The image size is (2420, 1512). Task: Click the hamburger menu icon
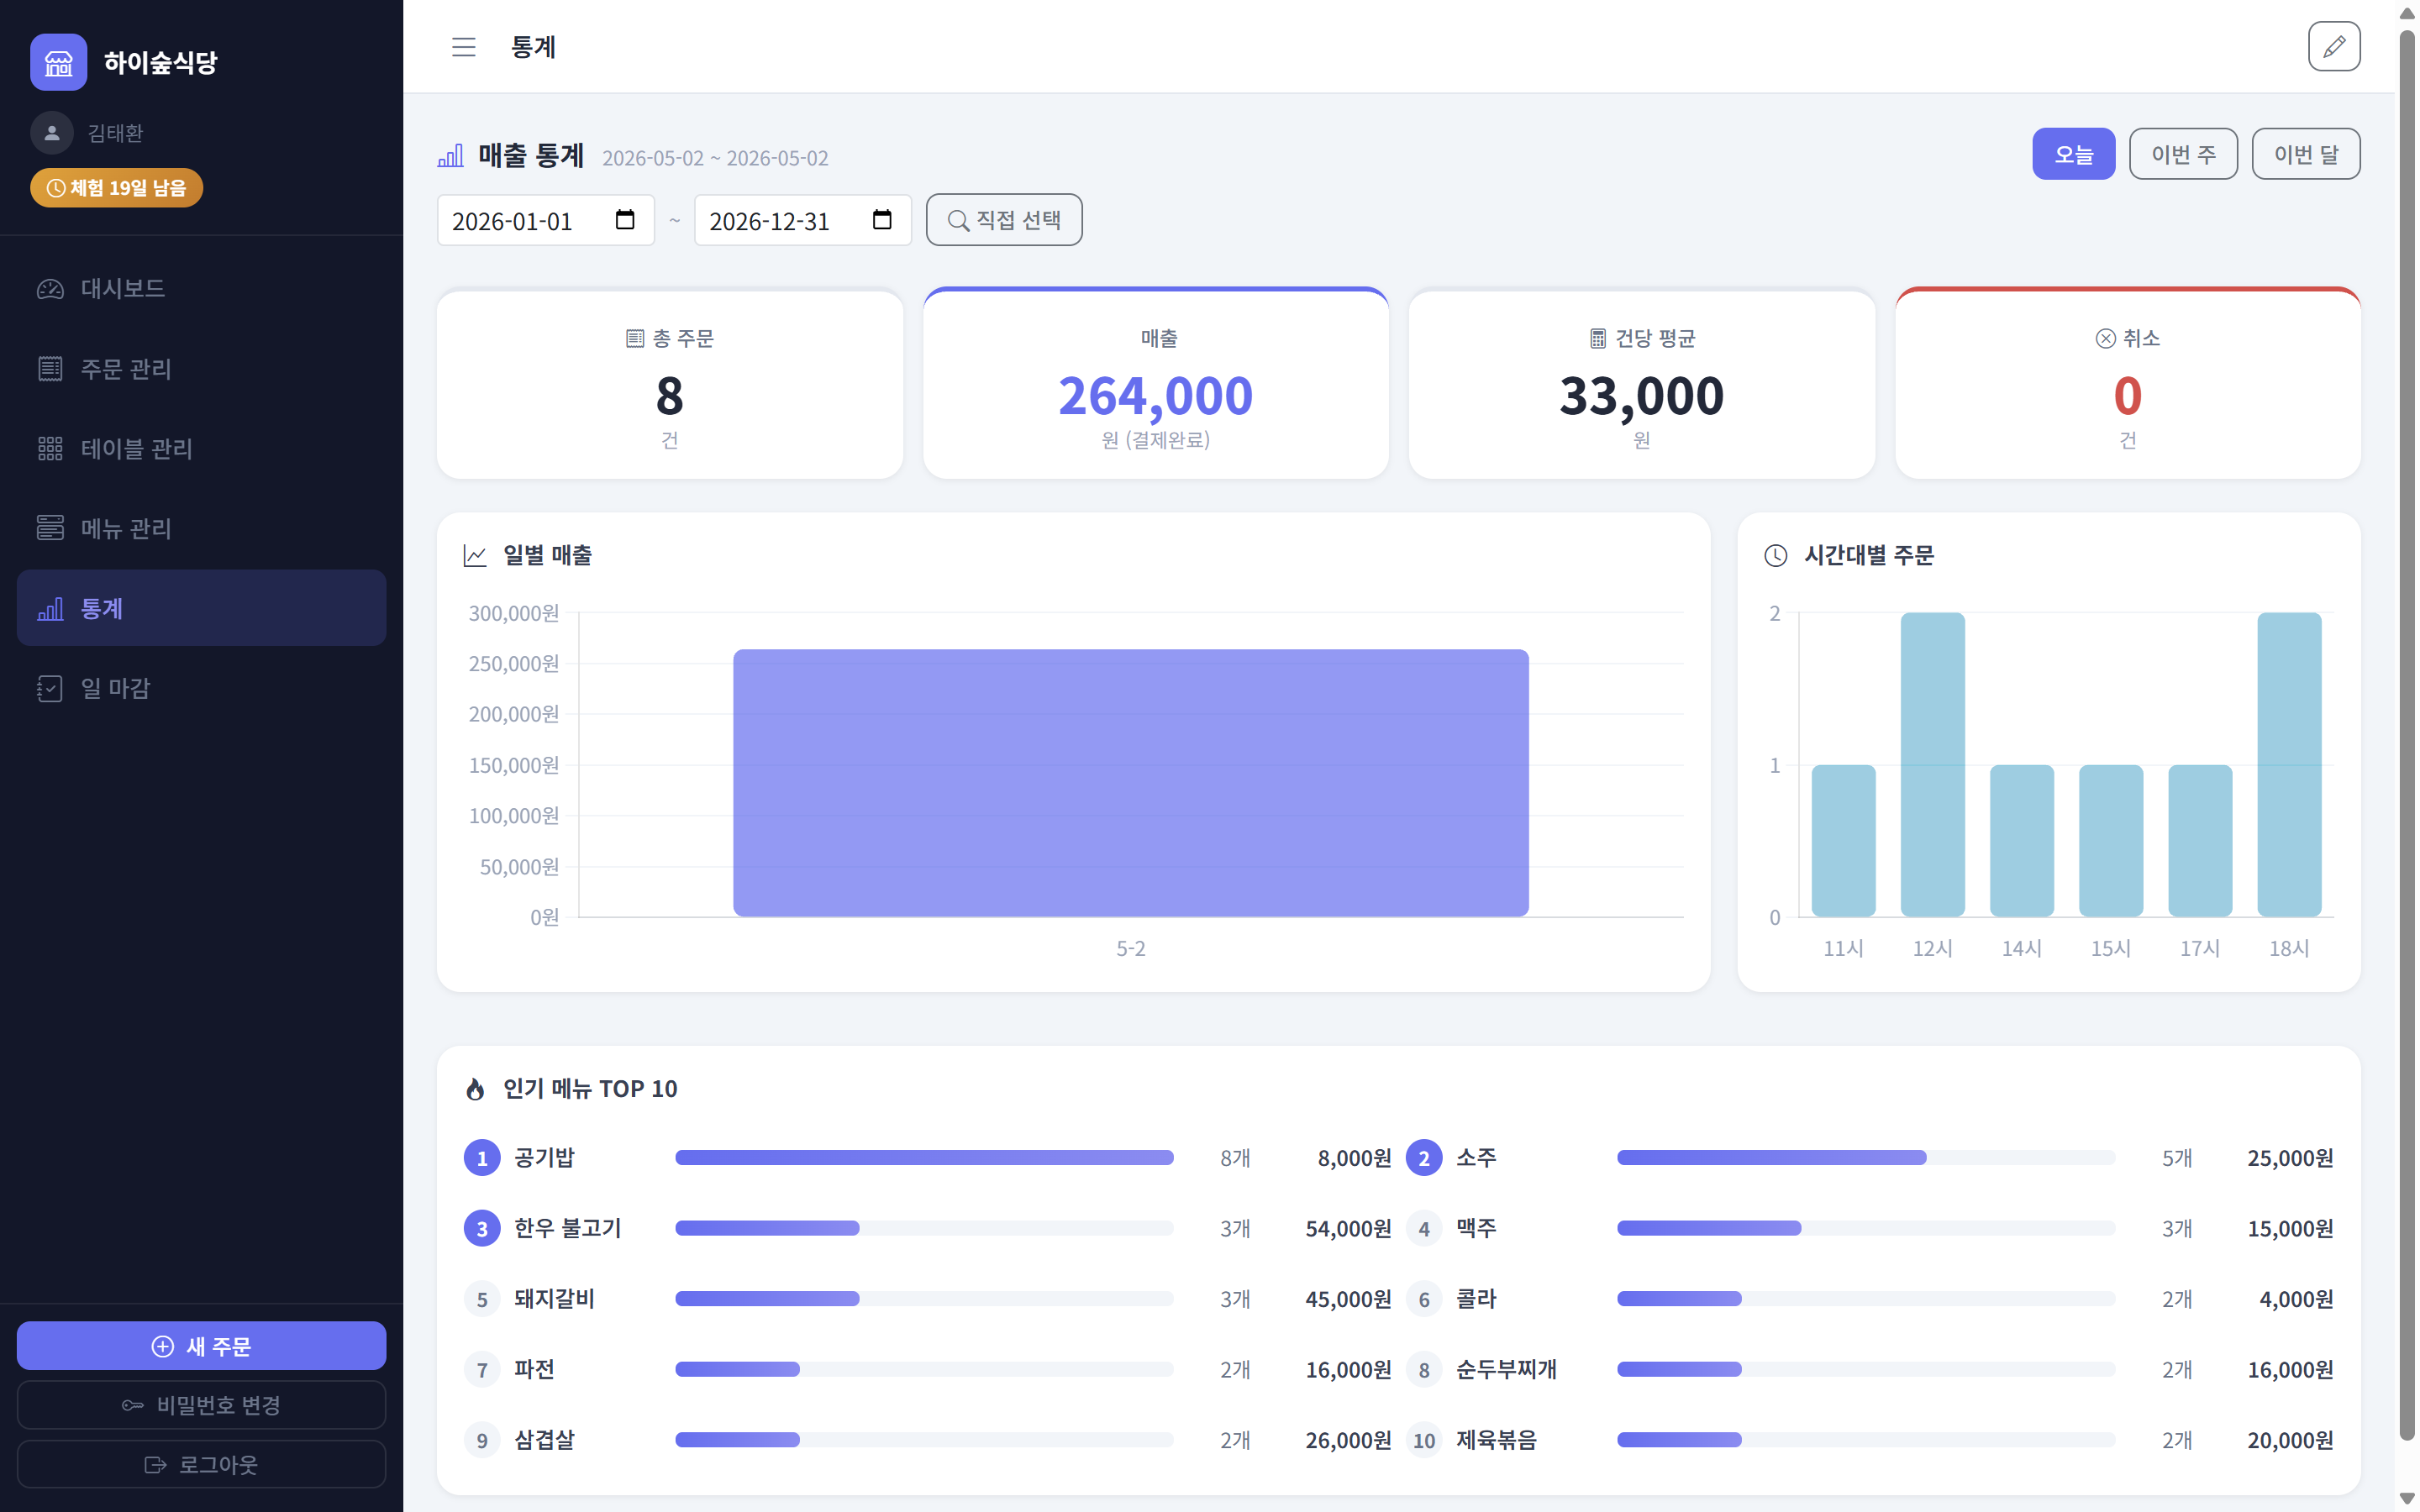tap(463, 47)
